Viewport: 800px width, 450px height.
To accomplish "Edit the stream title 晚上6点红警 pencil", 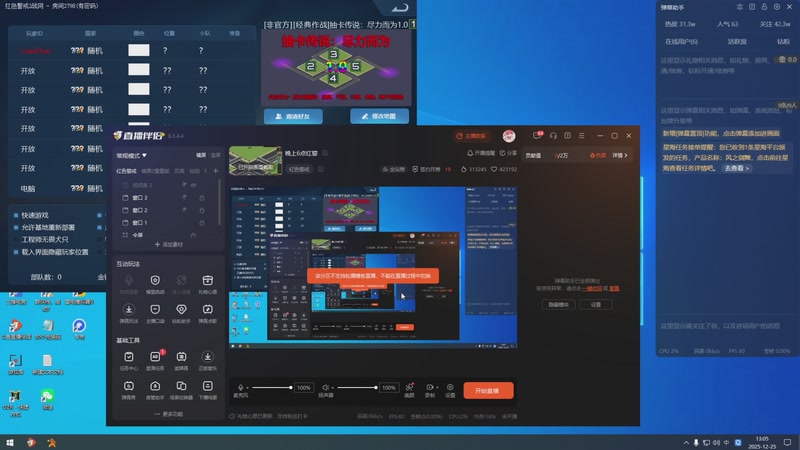I will [x=325, y=153].
